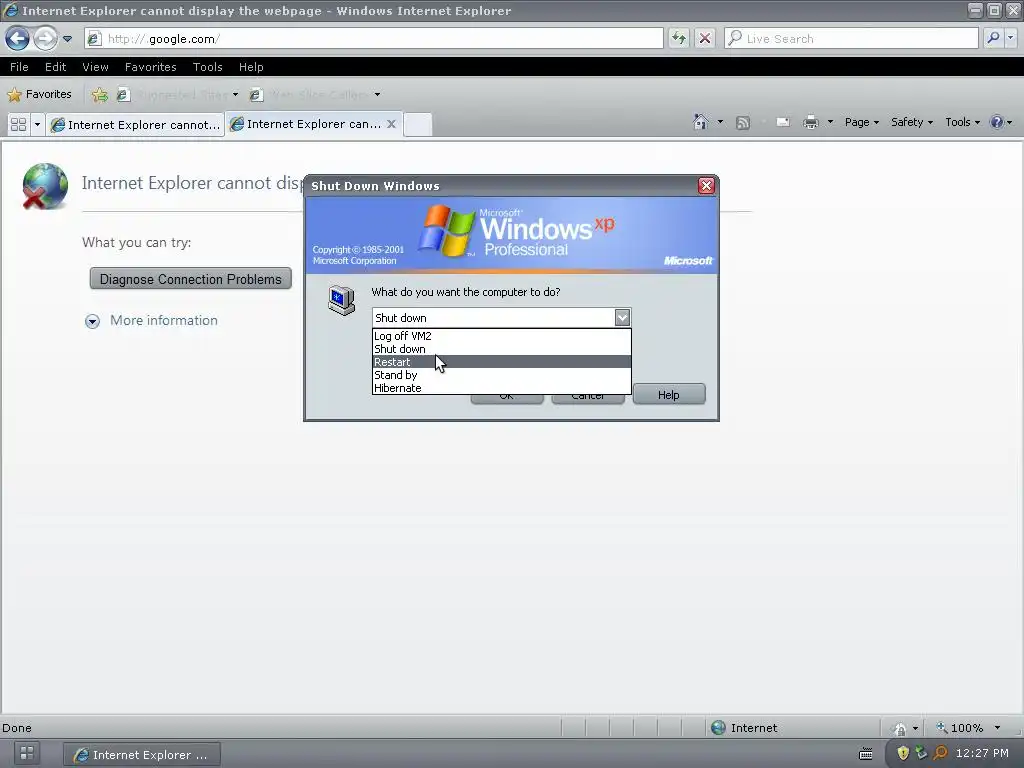Choose Log off VM2 from the list

click(x=502, y=336)
